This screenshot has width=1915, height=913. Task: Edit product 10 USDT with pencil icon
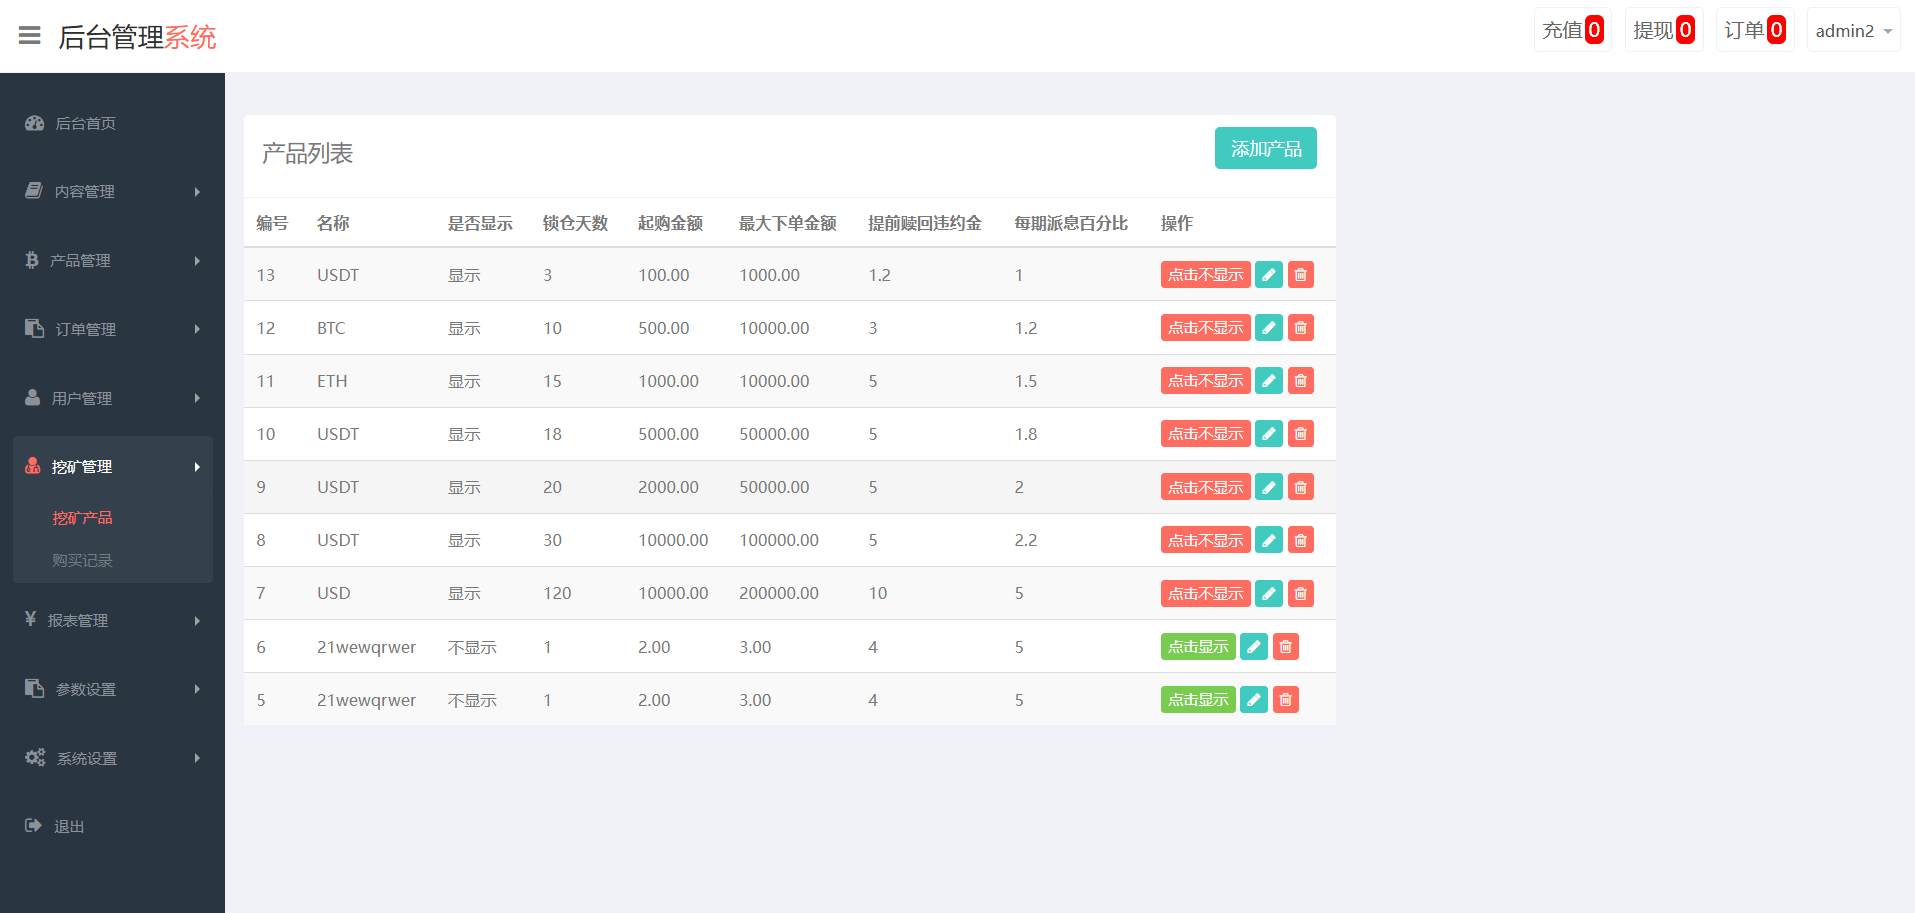(1268, 433)
